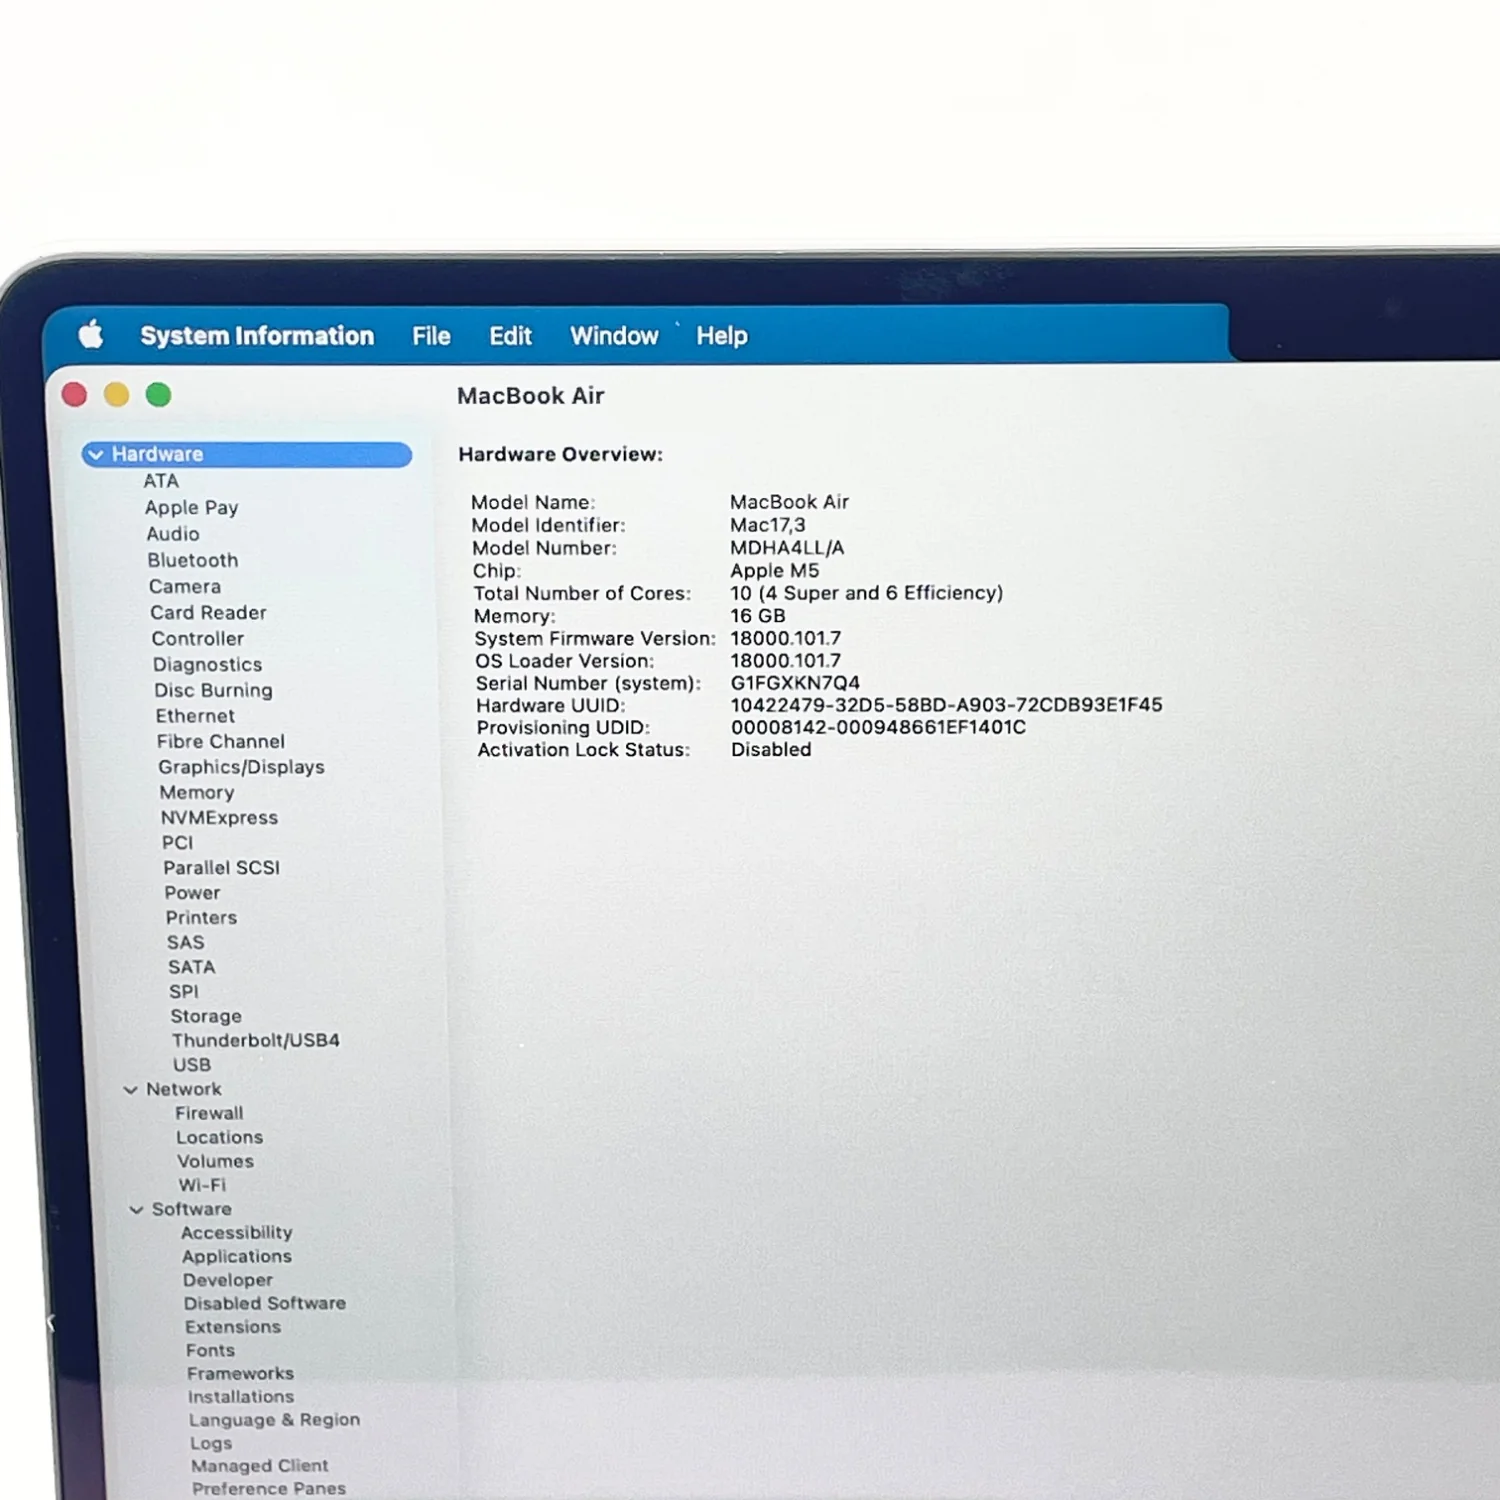Open the File menu

431,336
